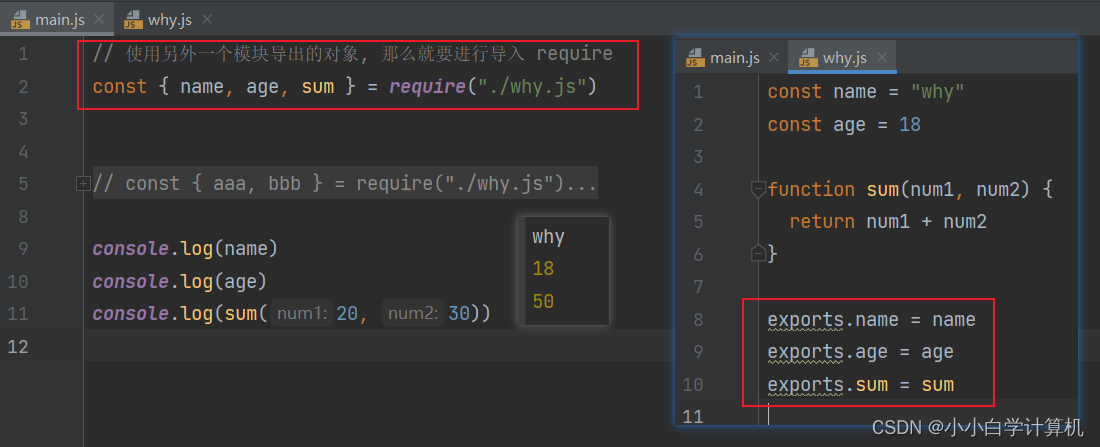This screenshot has height=447, width=1100.
Task: Close the why.js tab in left editor
Action: pos(206,19)
